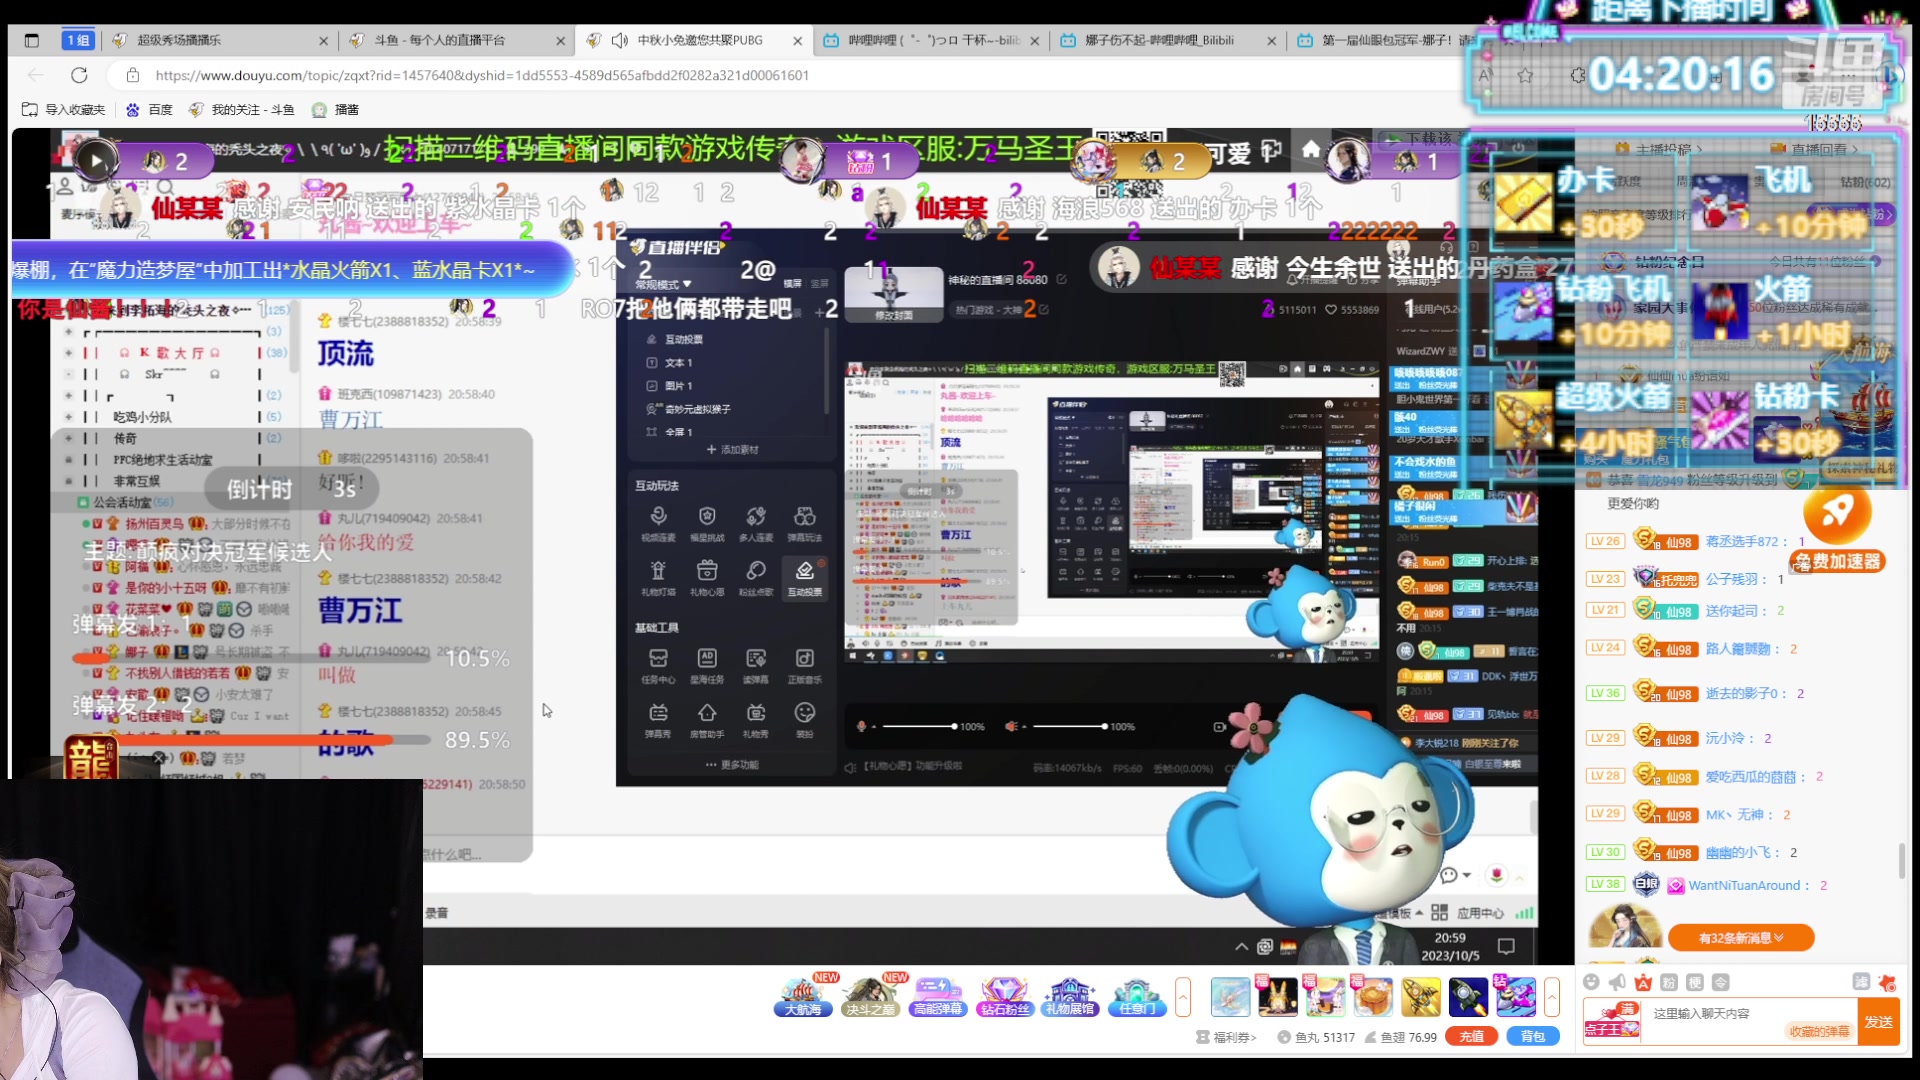Switch to 竖屏 portrait mode
Screen dimensions: 1920x1080
click(x=819, y=283)
